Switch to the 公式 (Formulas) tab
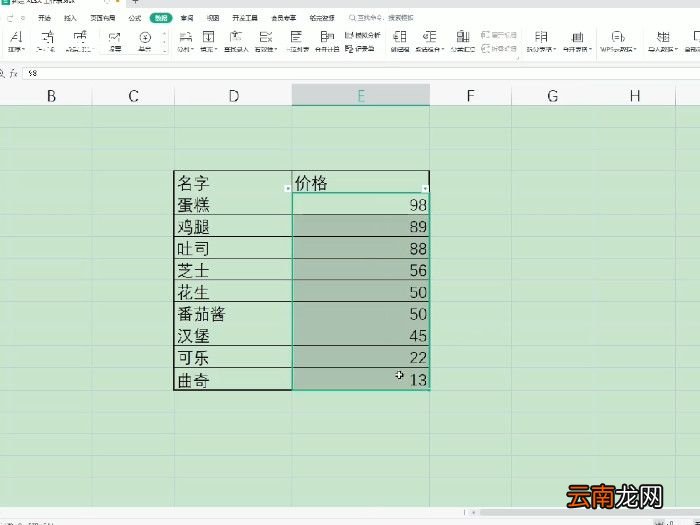This screenshot has width=700, height=525. [x=134, y=18]
